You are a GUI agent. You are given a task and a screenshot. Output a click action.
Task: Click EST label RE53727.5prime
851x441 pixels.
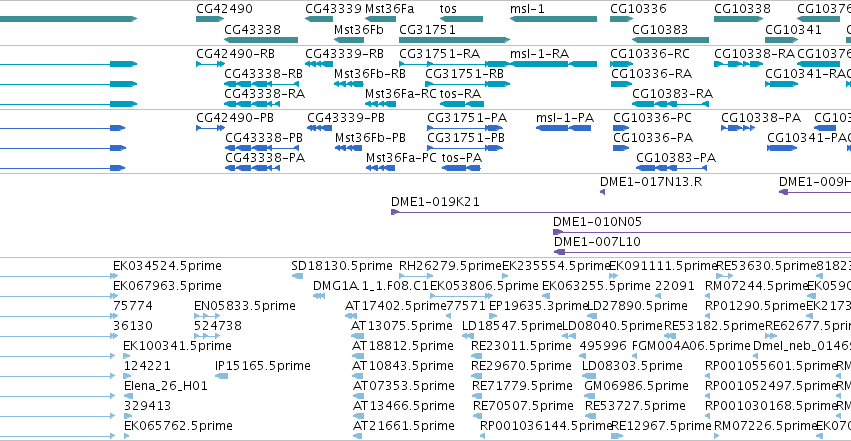click(x=635, y=406)
